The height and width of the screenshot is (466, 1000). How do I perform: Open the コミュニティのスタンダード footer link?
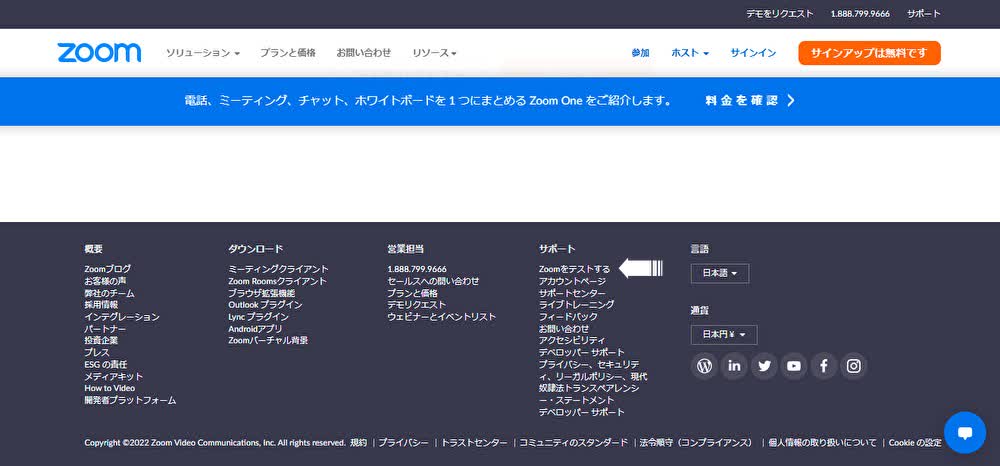point(573,442)
